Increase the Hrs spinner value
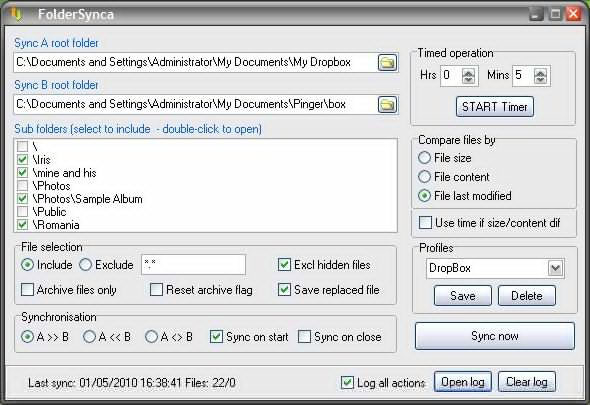 (x=468, y=72)
